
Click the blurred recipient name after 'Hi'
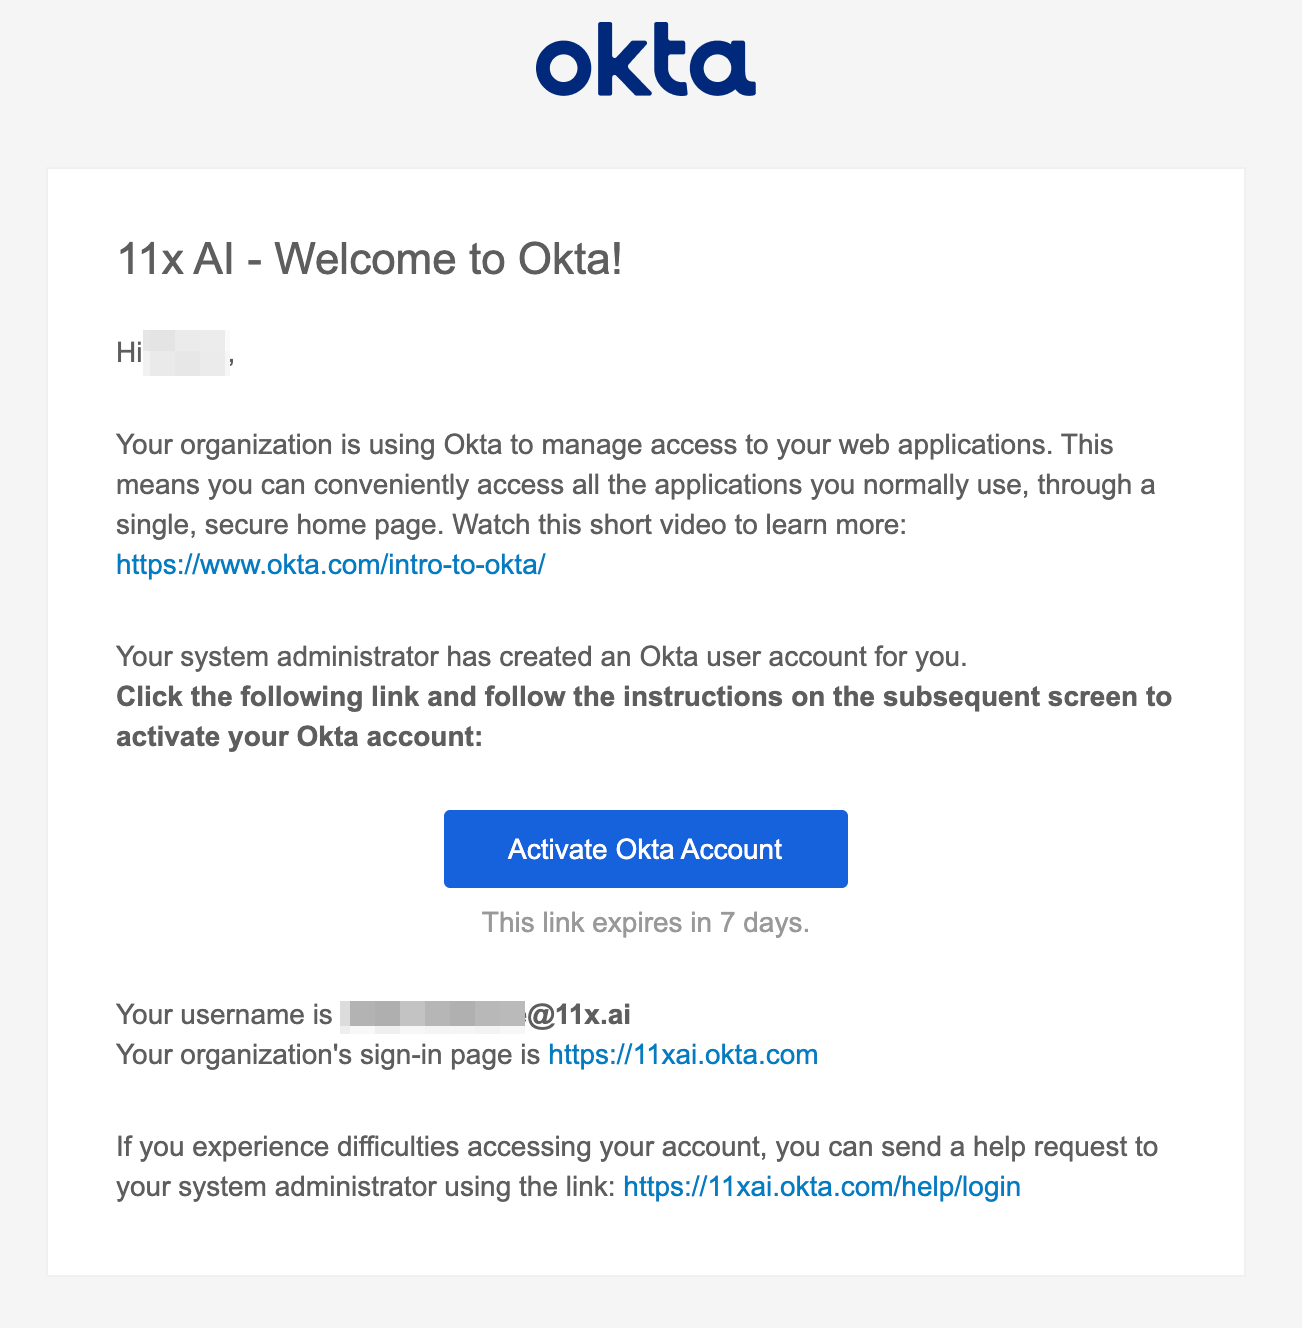[x=186, y=352]
